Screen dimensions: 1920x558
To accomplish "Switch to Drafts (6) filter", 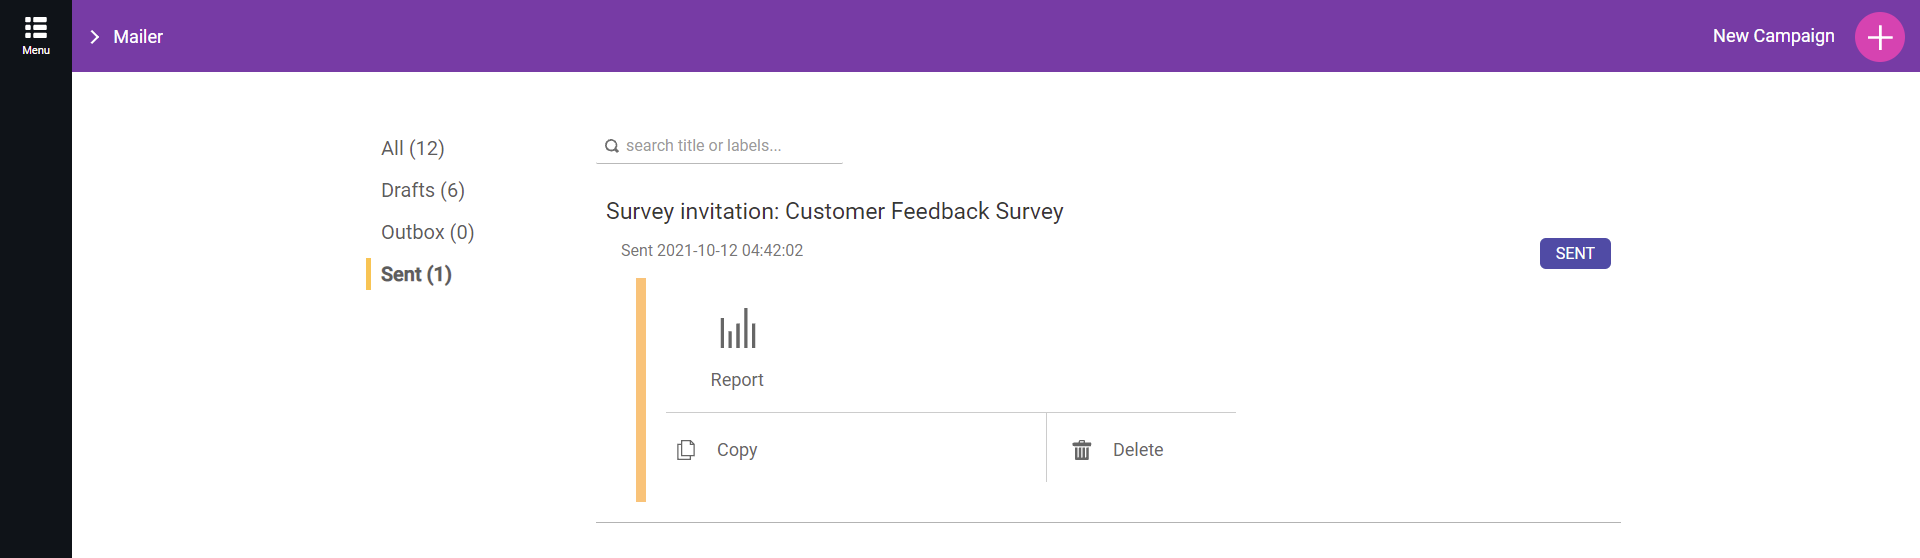I will (x=423, y=190).
